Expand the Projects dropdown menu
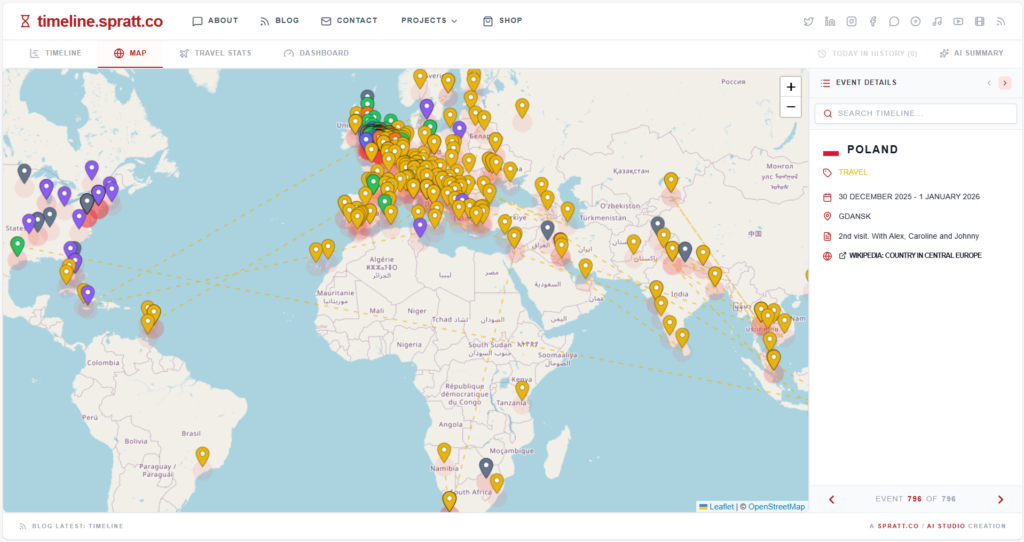 [x=429, y=21]
